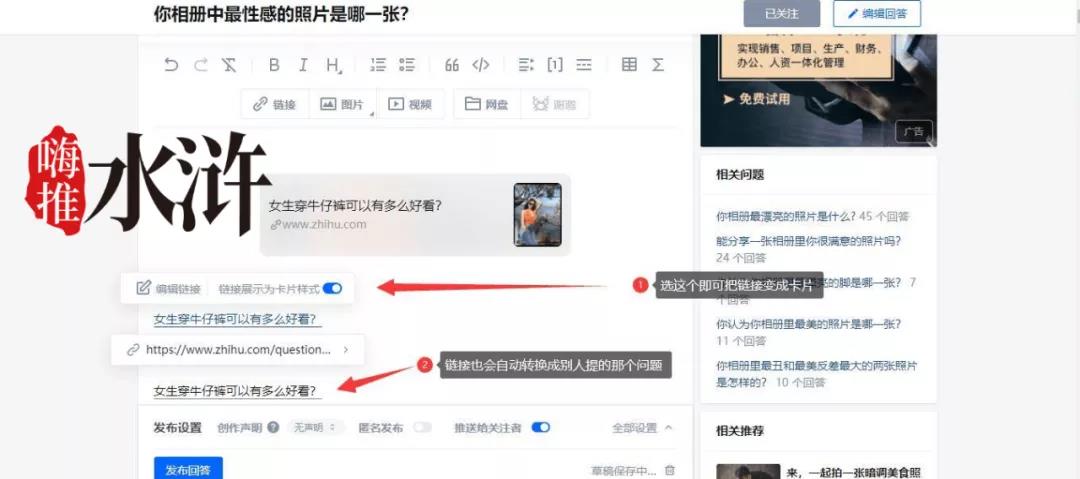Open related question 你相册最漂亮的照片是什么
This screenshot has width=1080, height=479.
click(786, 216)
